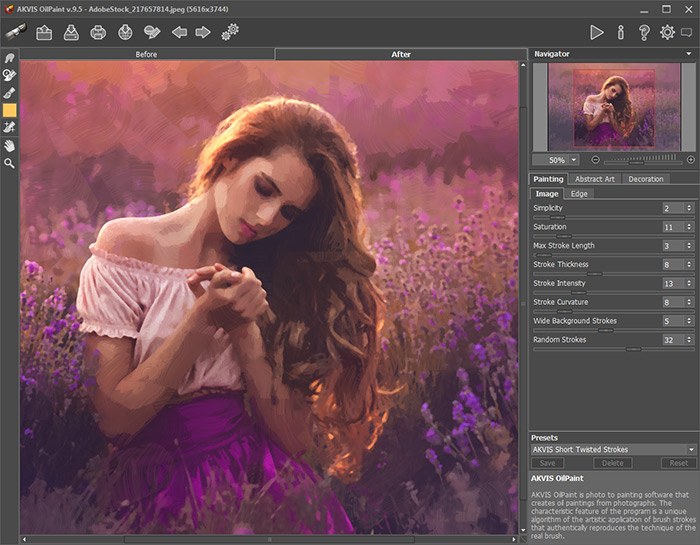This screenshot has width=700, height=545.
Task: Click the Print image icon
Action: point(99,32)
